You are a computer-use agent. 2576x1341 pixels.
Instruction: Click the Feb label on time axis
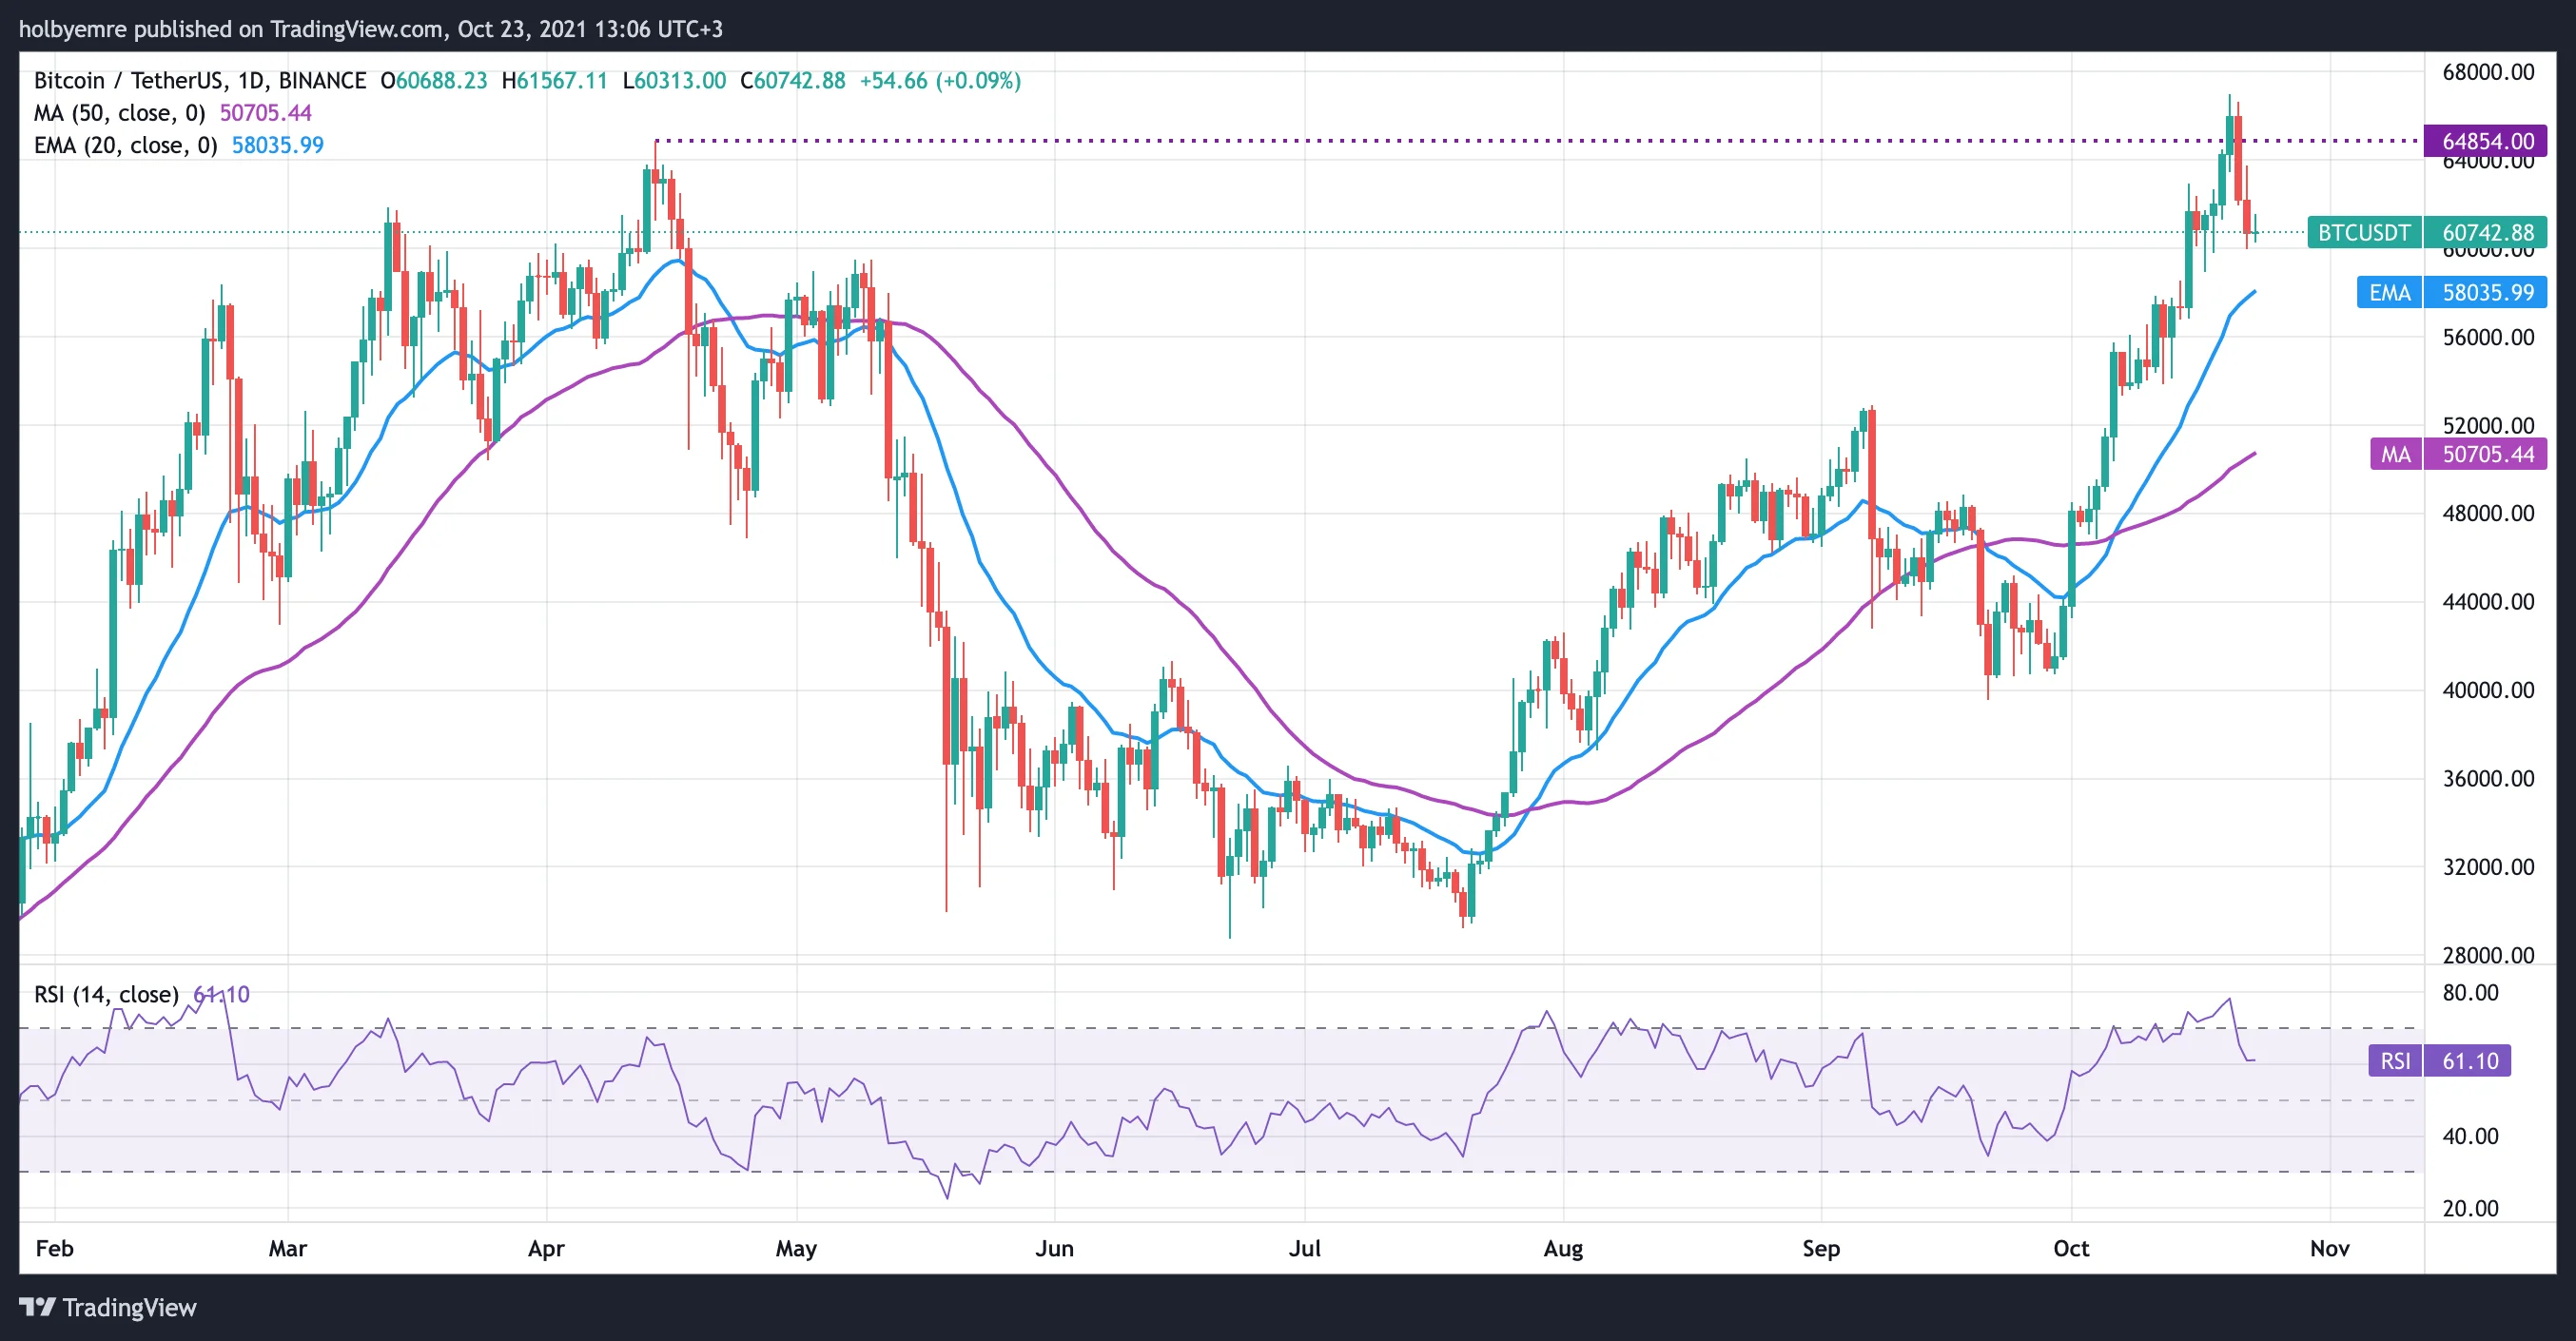click(x=54, y=1248)
